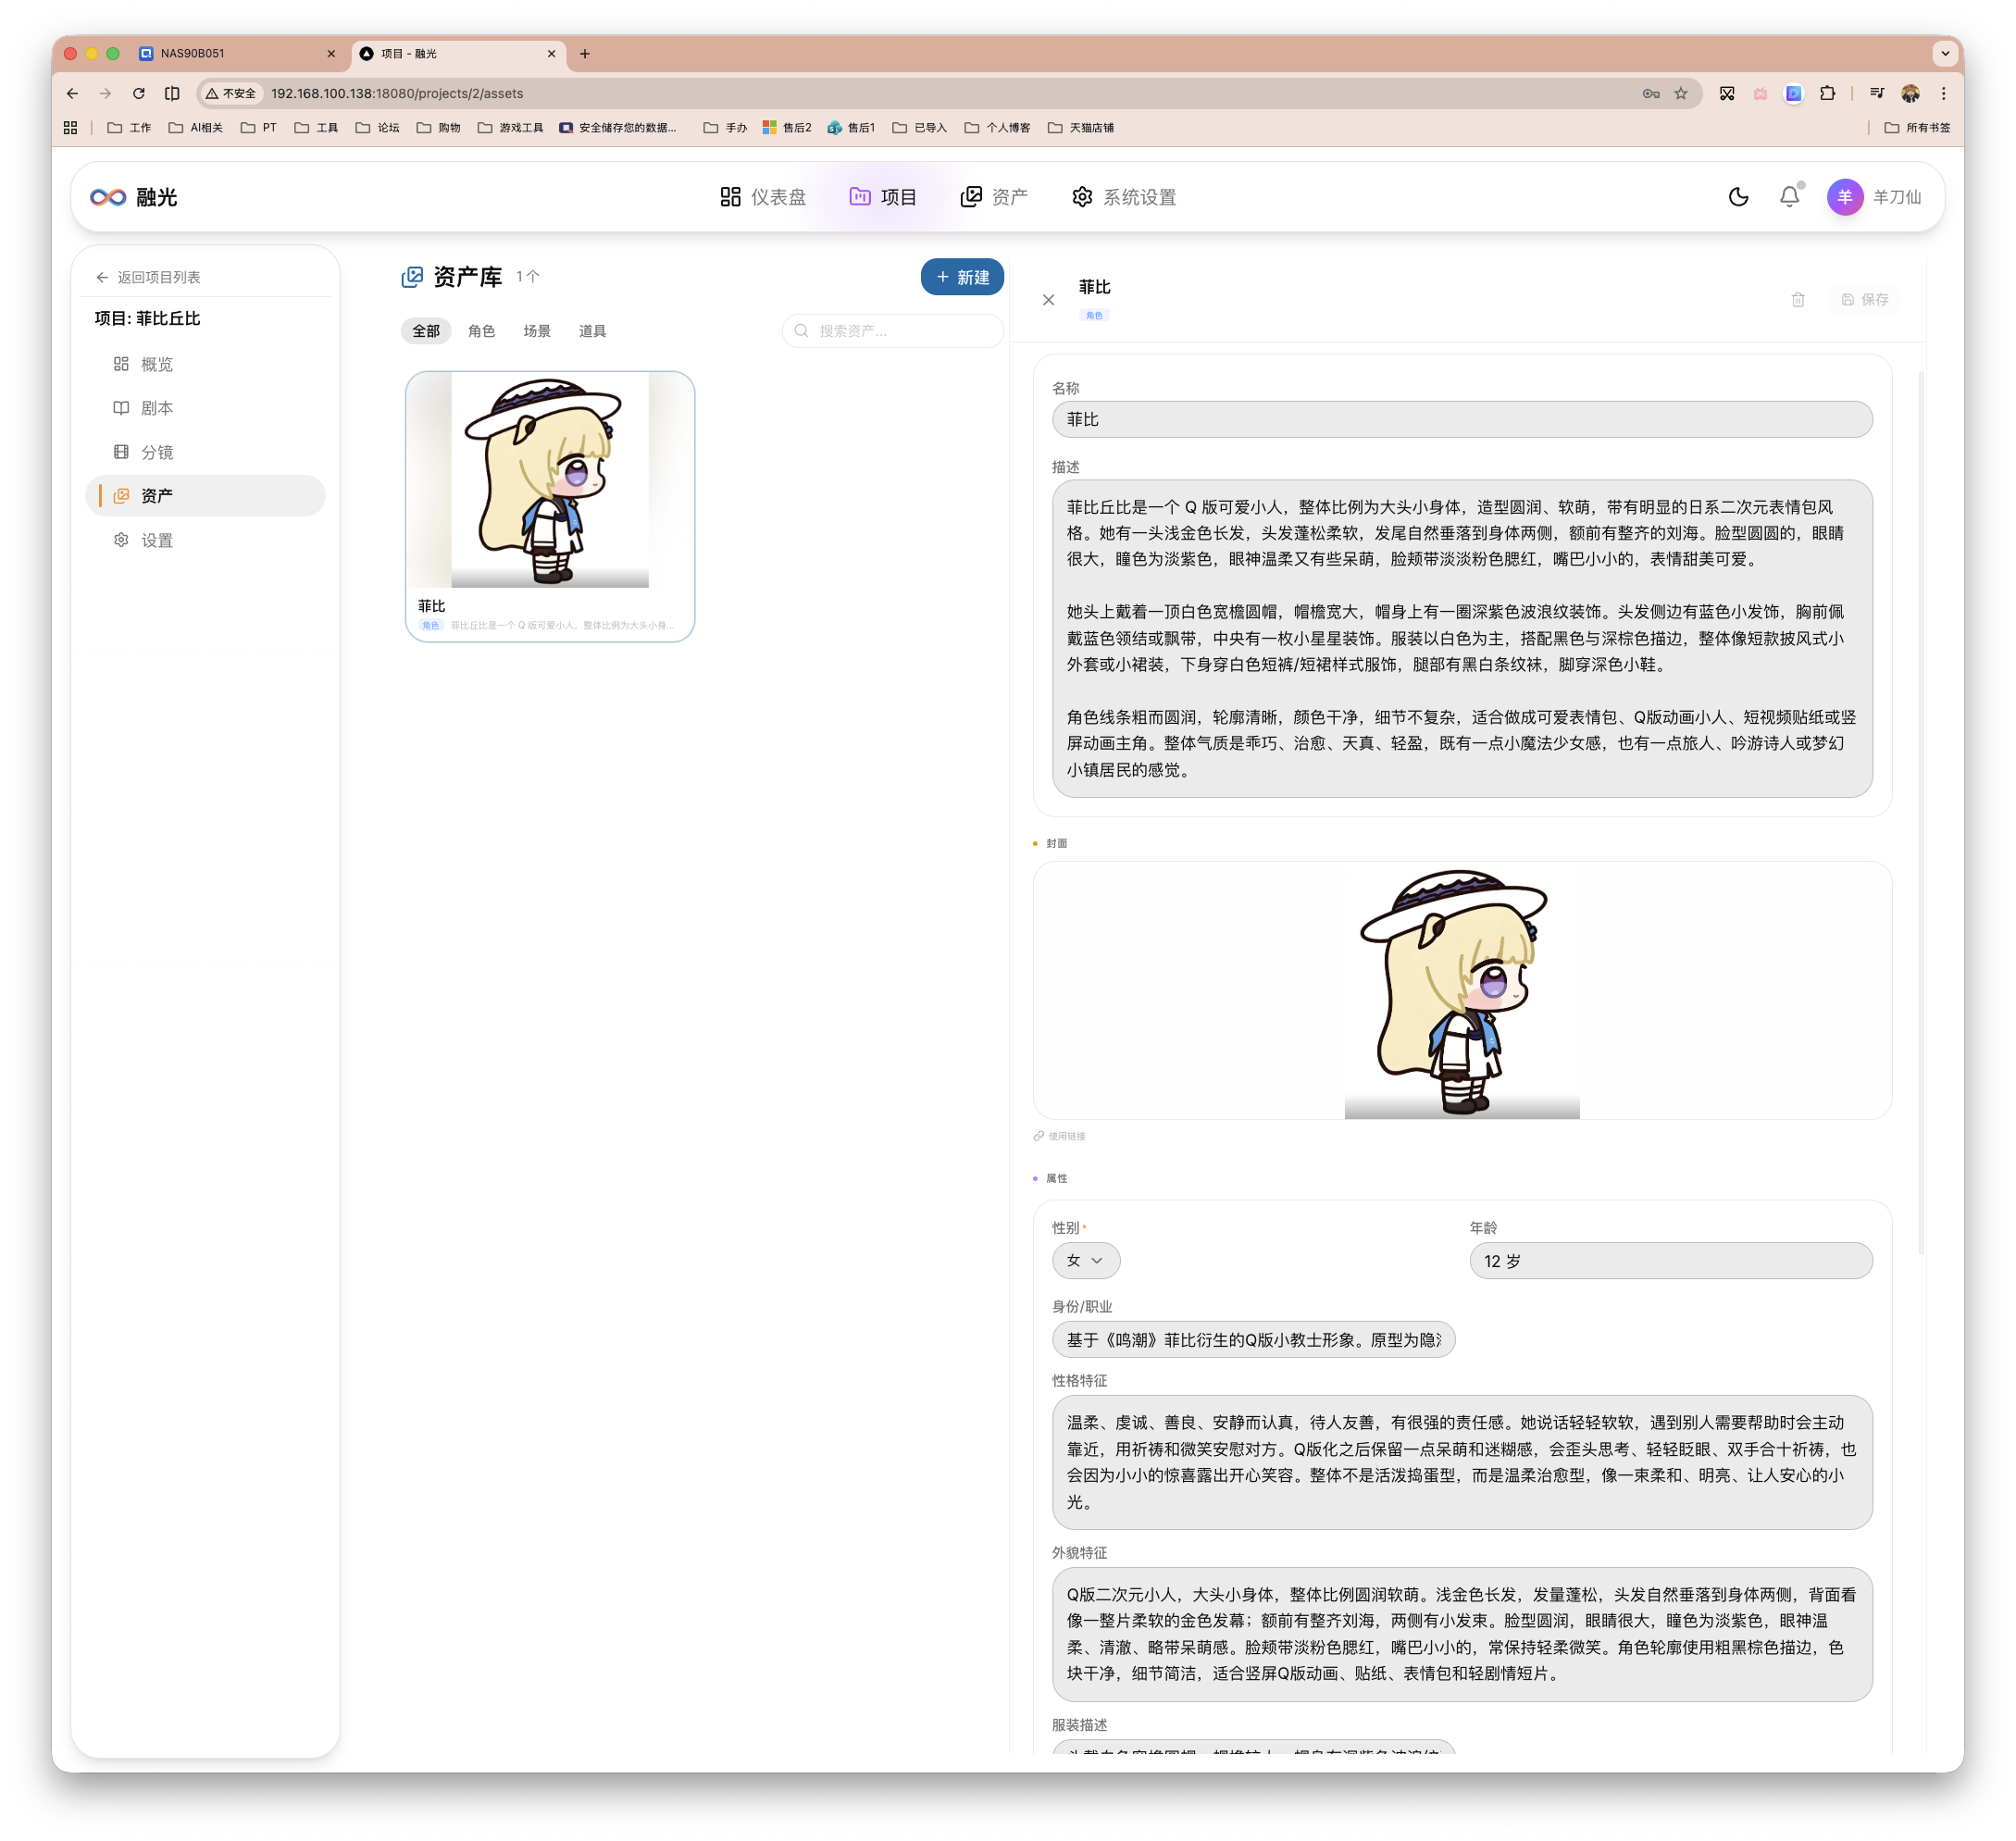This screenshot has height=1841, width=2016.
Task: Bookmark this page with the star icon
Action: (1681, 93)
